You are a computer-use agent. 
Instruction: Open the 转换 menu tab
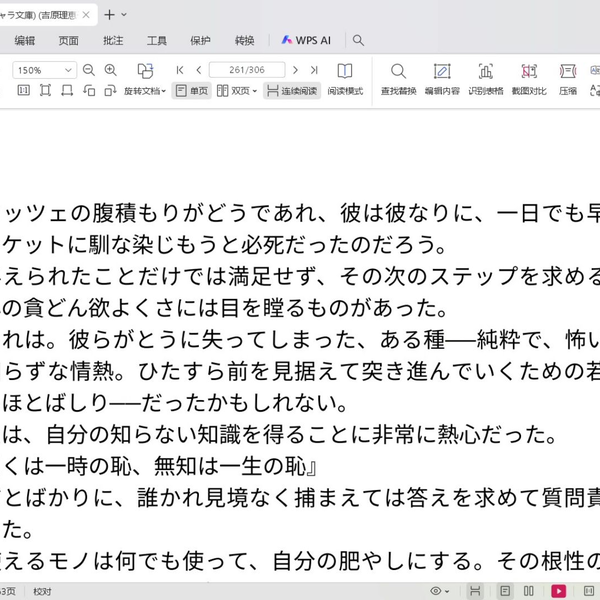pyautogui.click(x=245, y=41)
